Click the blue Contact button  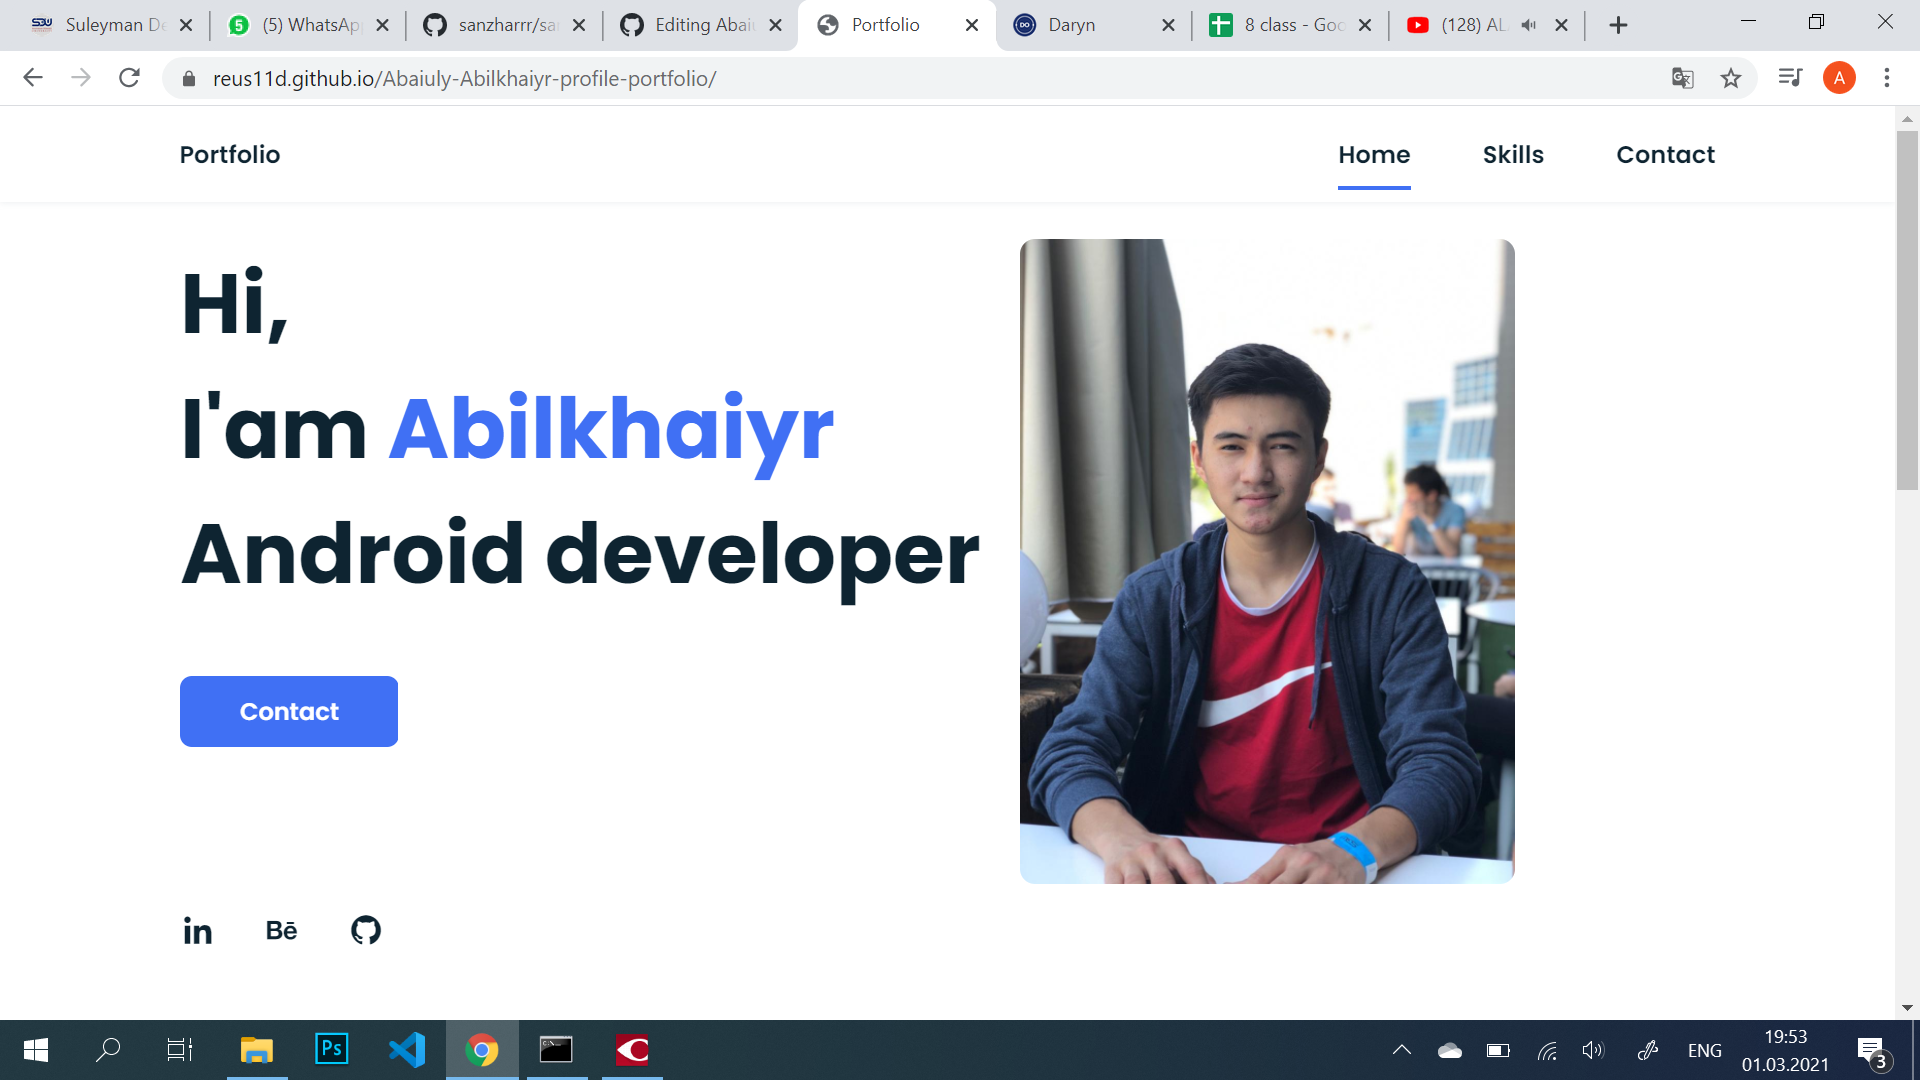pos(289,711)
